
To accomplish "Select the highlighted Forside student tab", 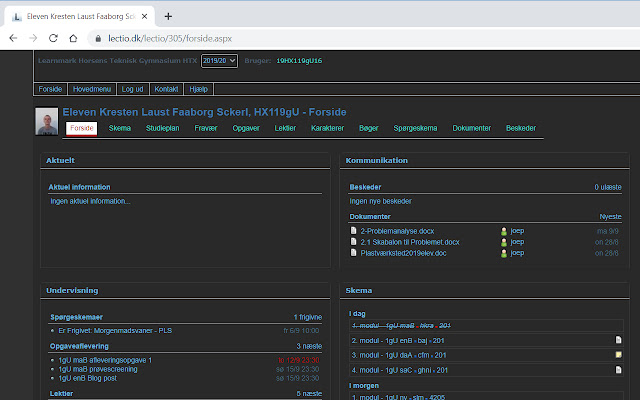I will (x=82, y=128).
